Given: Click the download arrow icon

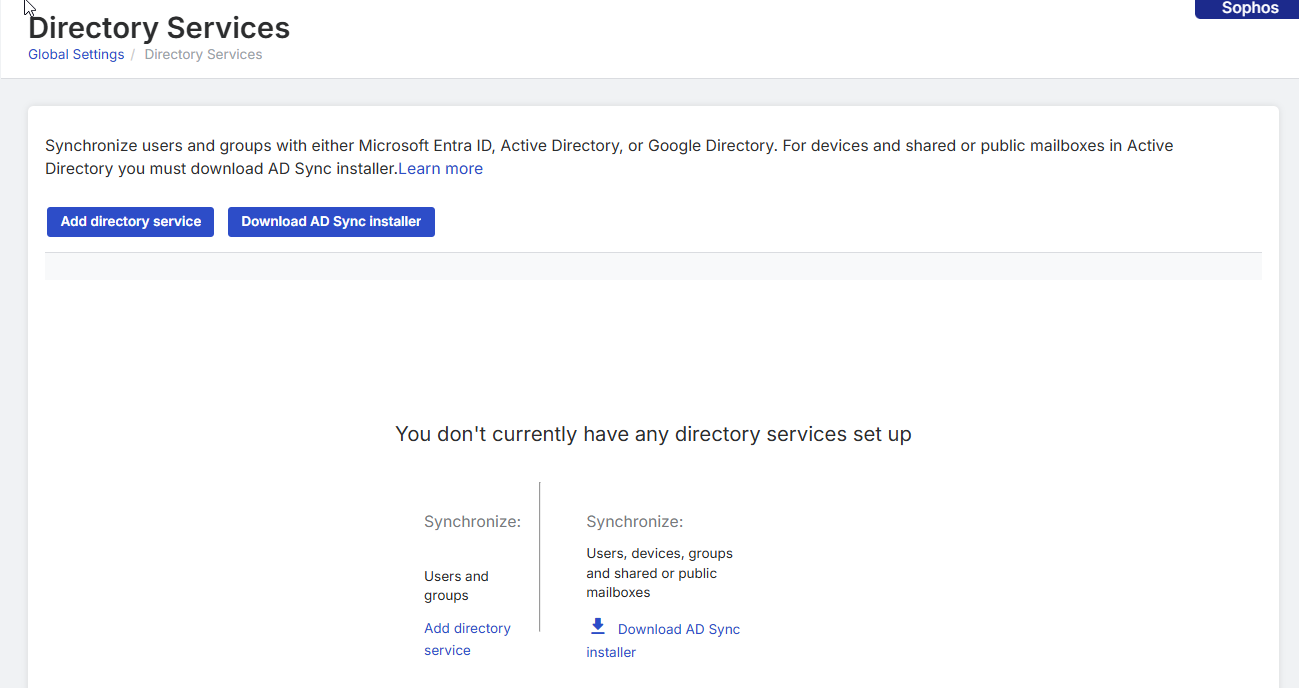Looking at the screenshot, I should click(x=598, y=626).
